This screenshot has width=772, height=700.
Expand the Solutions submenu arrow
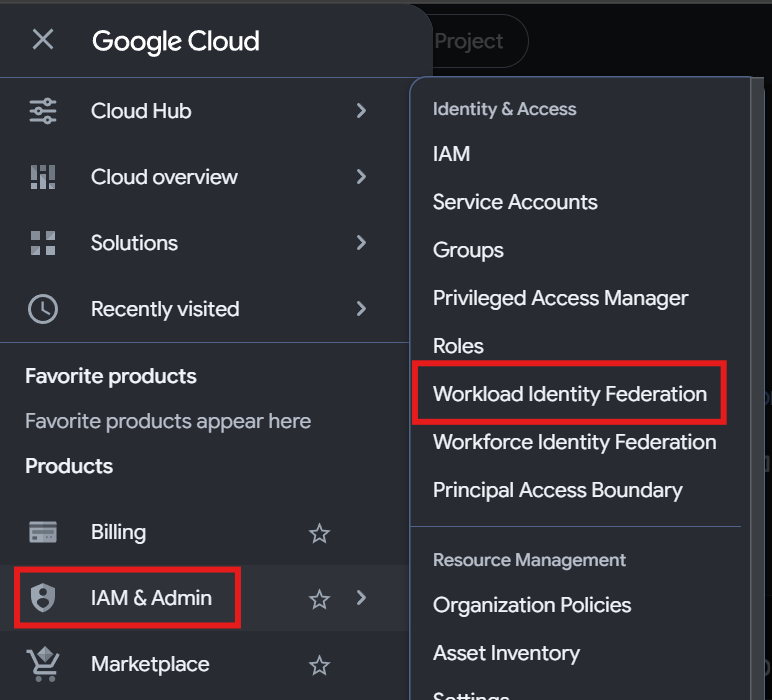tap(361, 242)
